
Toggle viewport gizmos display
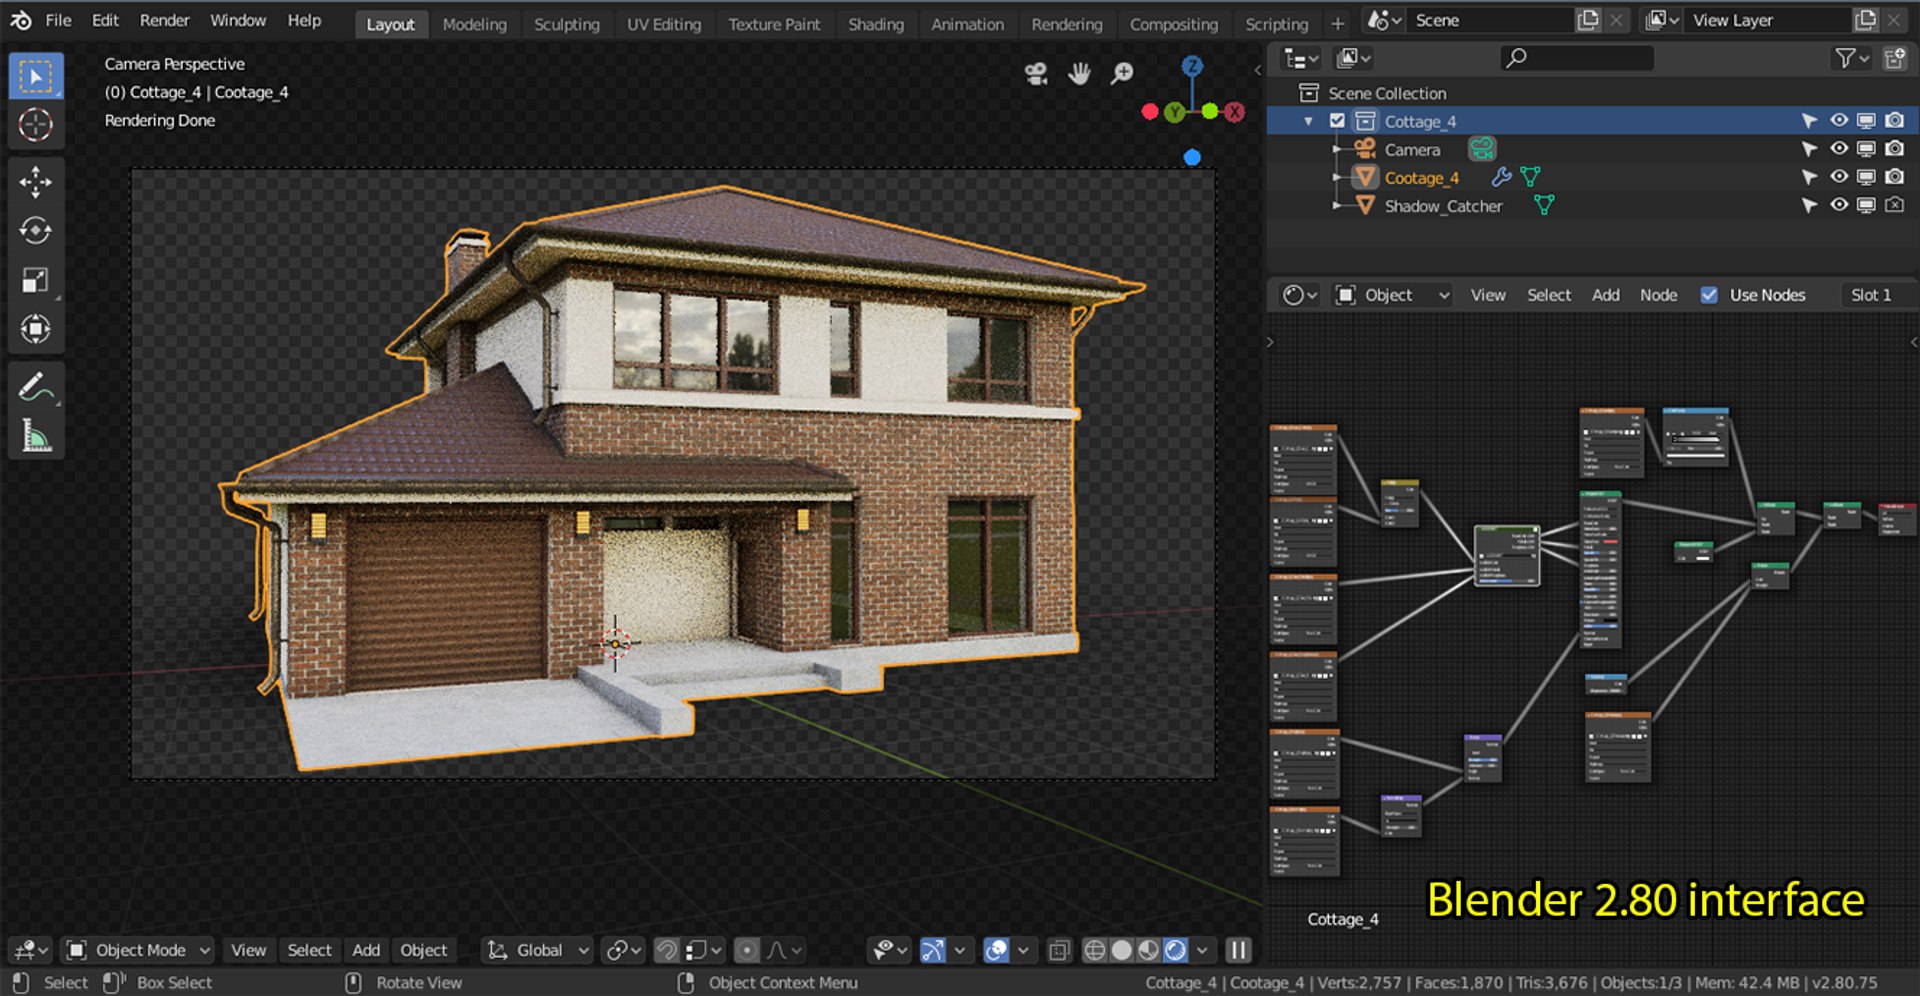click(x=932, y=950)
